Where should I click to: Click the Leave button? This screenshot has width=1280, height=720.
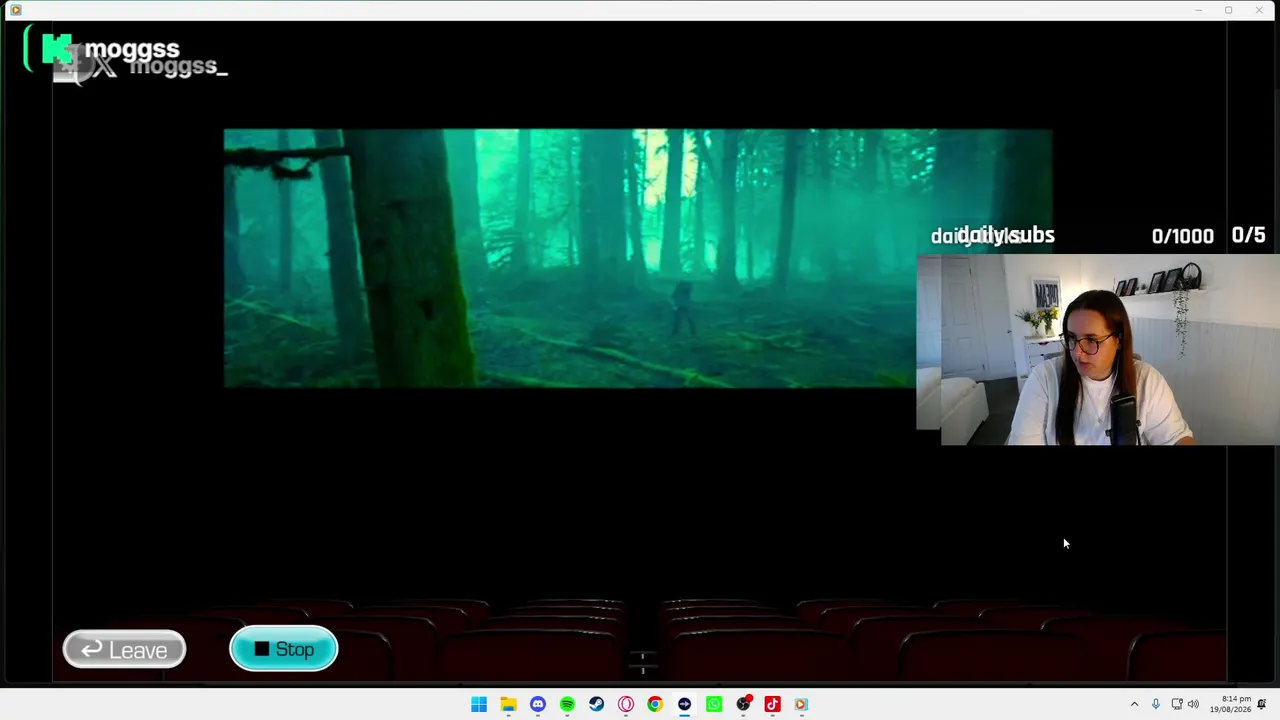pos(124,650)
